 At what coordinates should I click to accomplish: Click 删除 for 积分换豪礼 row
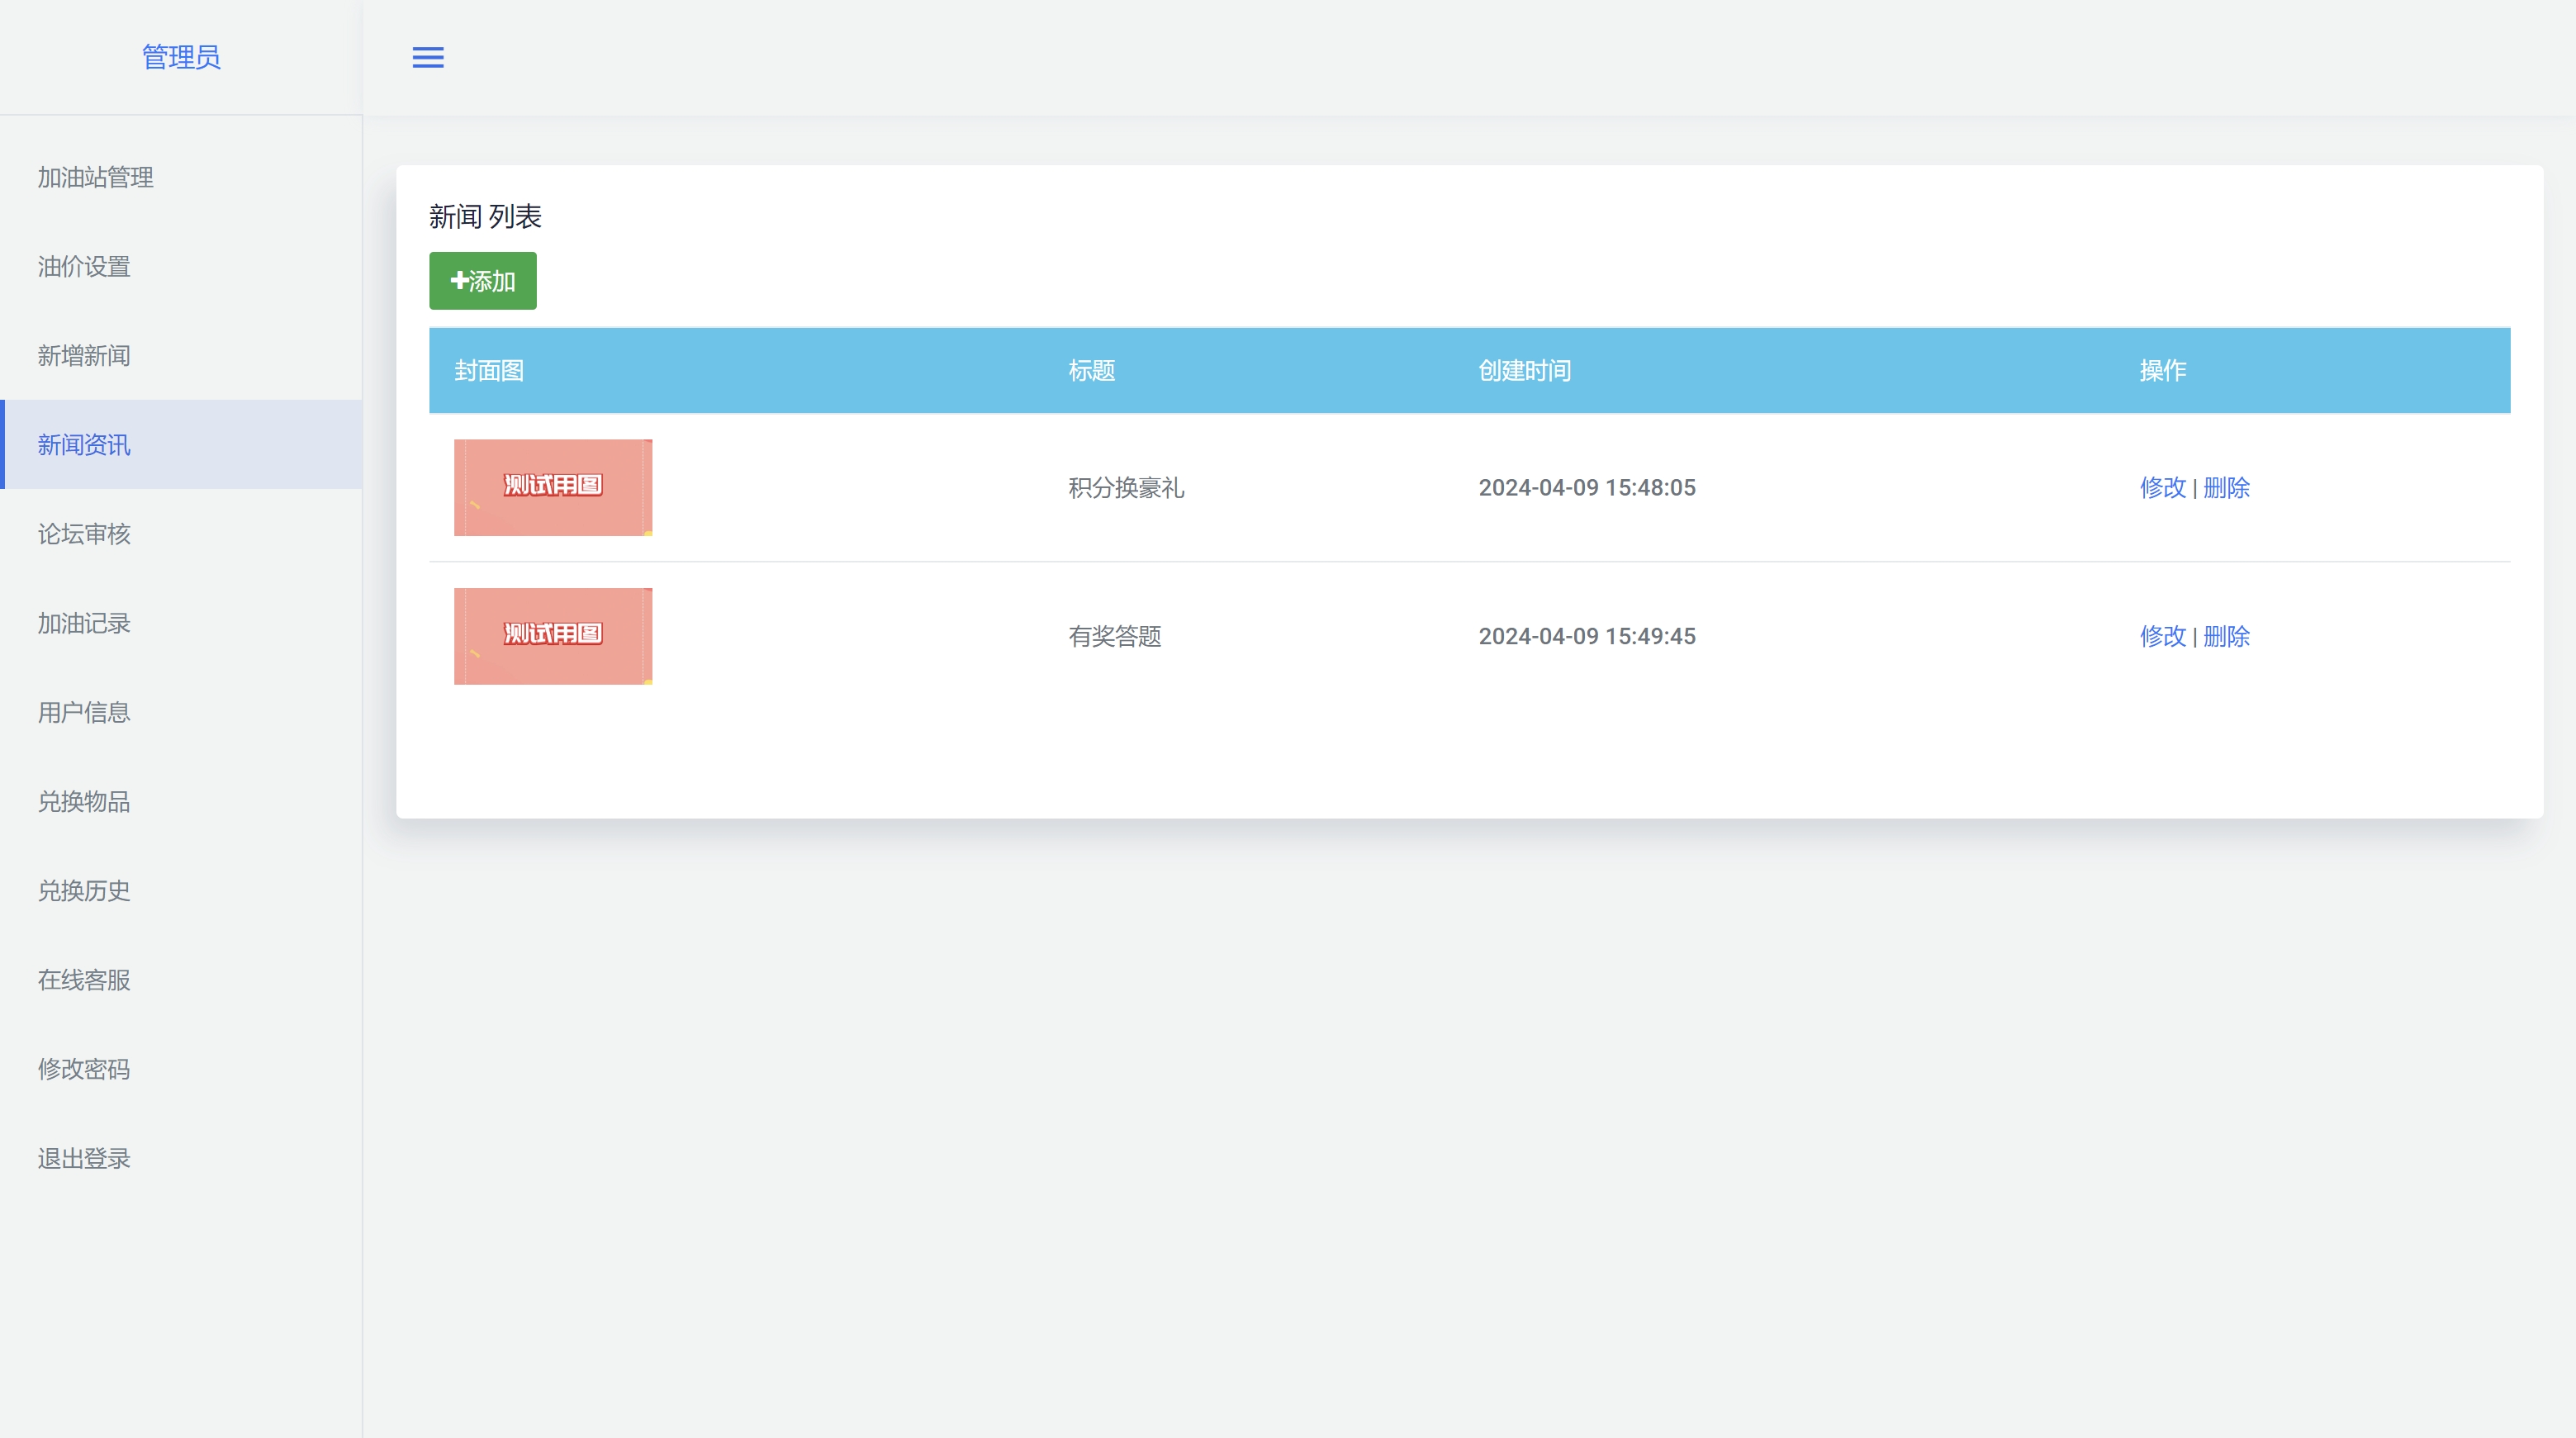2226,488
